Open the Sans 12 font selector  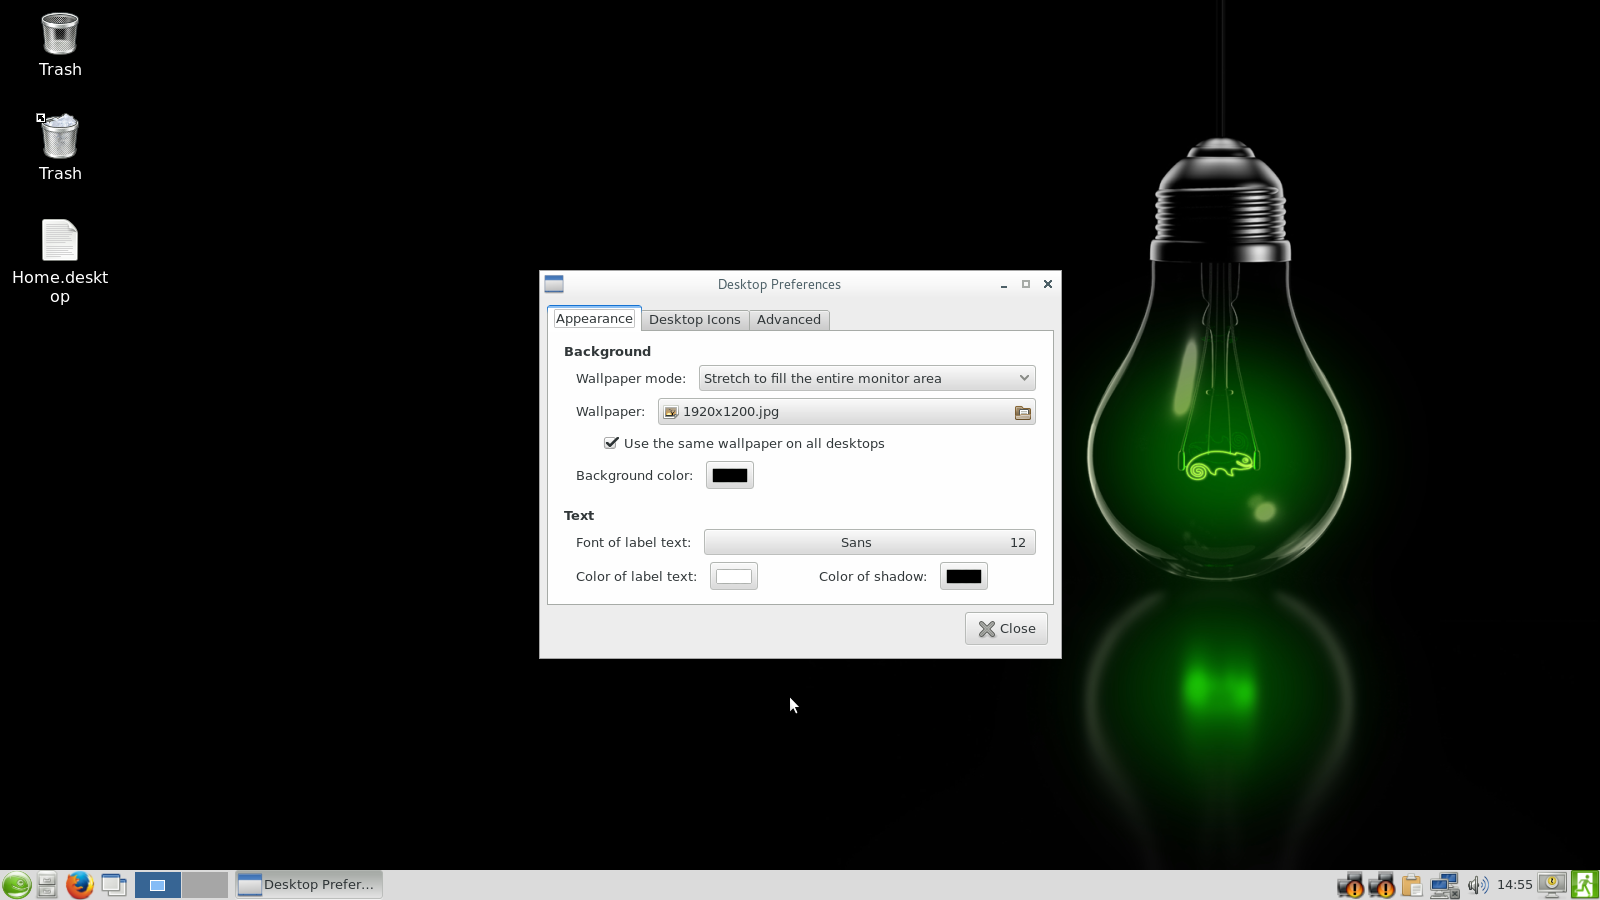(869, 542)
